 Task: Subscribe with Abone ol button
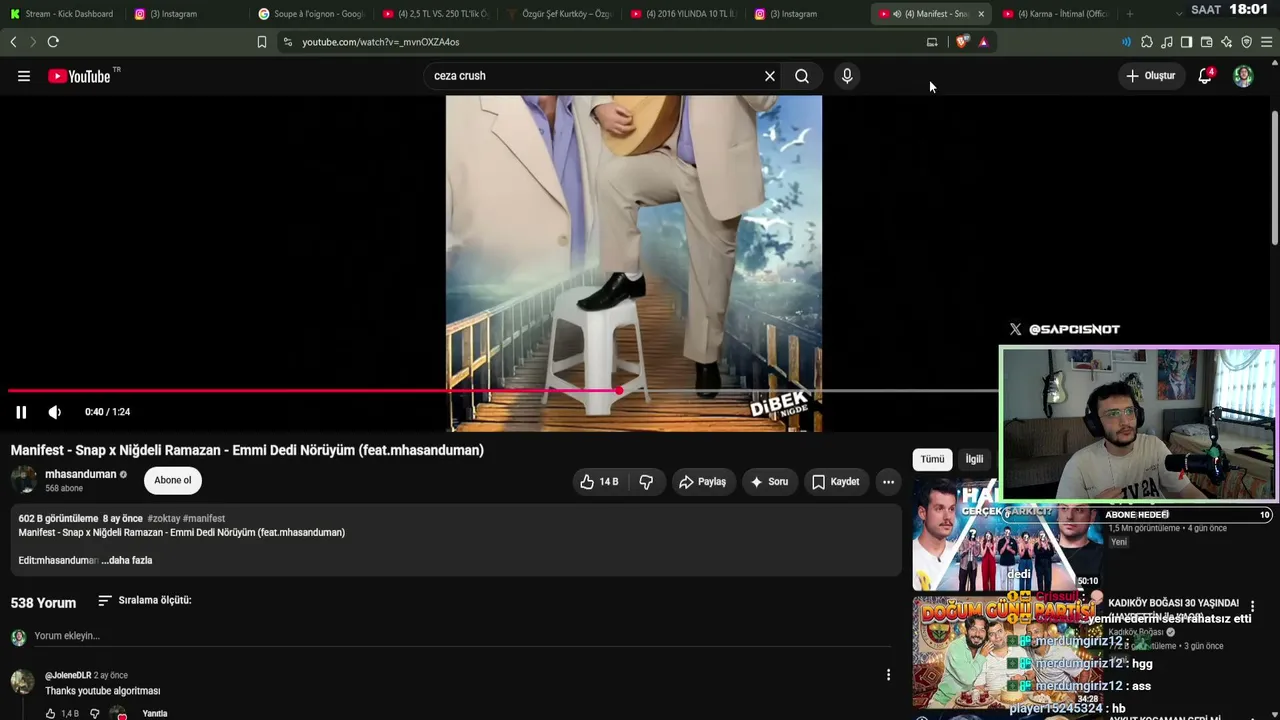point(173,481)
